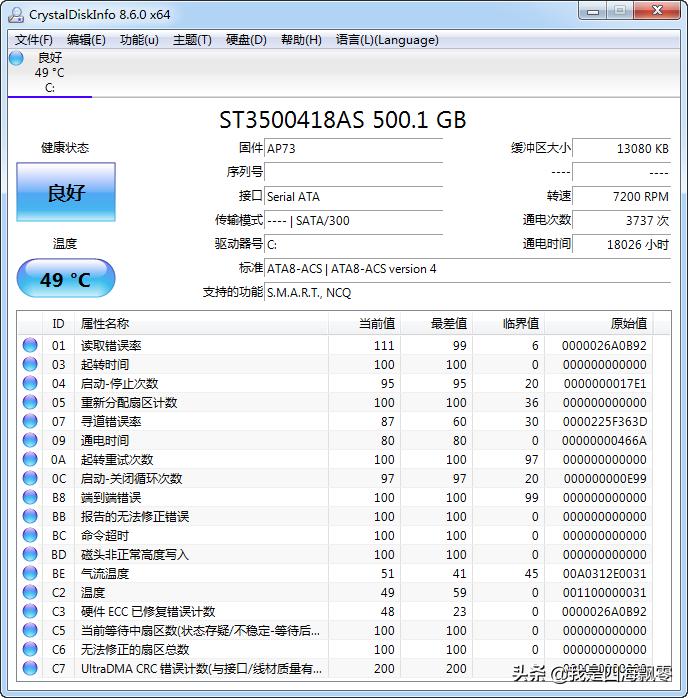Viewport: 688px width, 698px height.
Task: Click the 当前值 column header
Action: pyautogui.click(x=365, y=324)
